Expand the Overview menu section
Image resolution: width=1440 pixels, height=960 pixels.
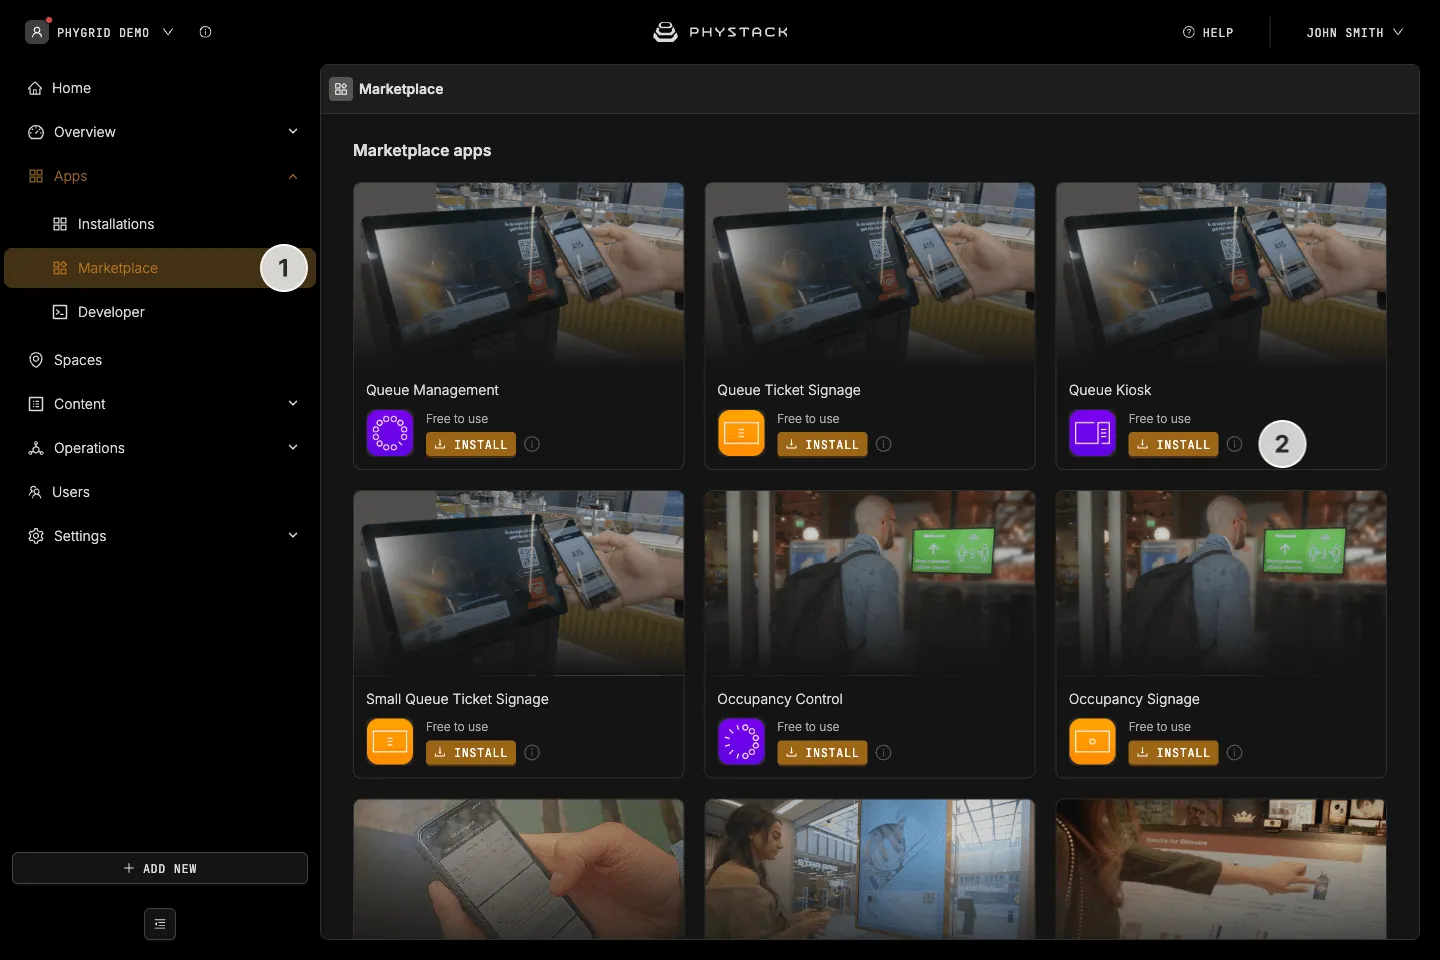pyautogui.click(x=293, y=132)
